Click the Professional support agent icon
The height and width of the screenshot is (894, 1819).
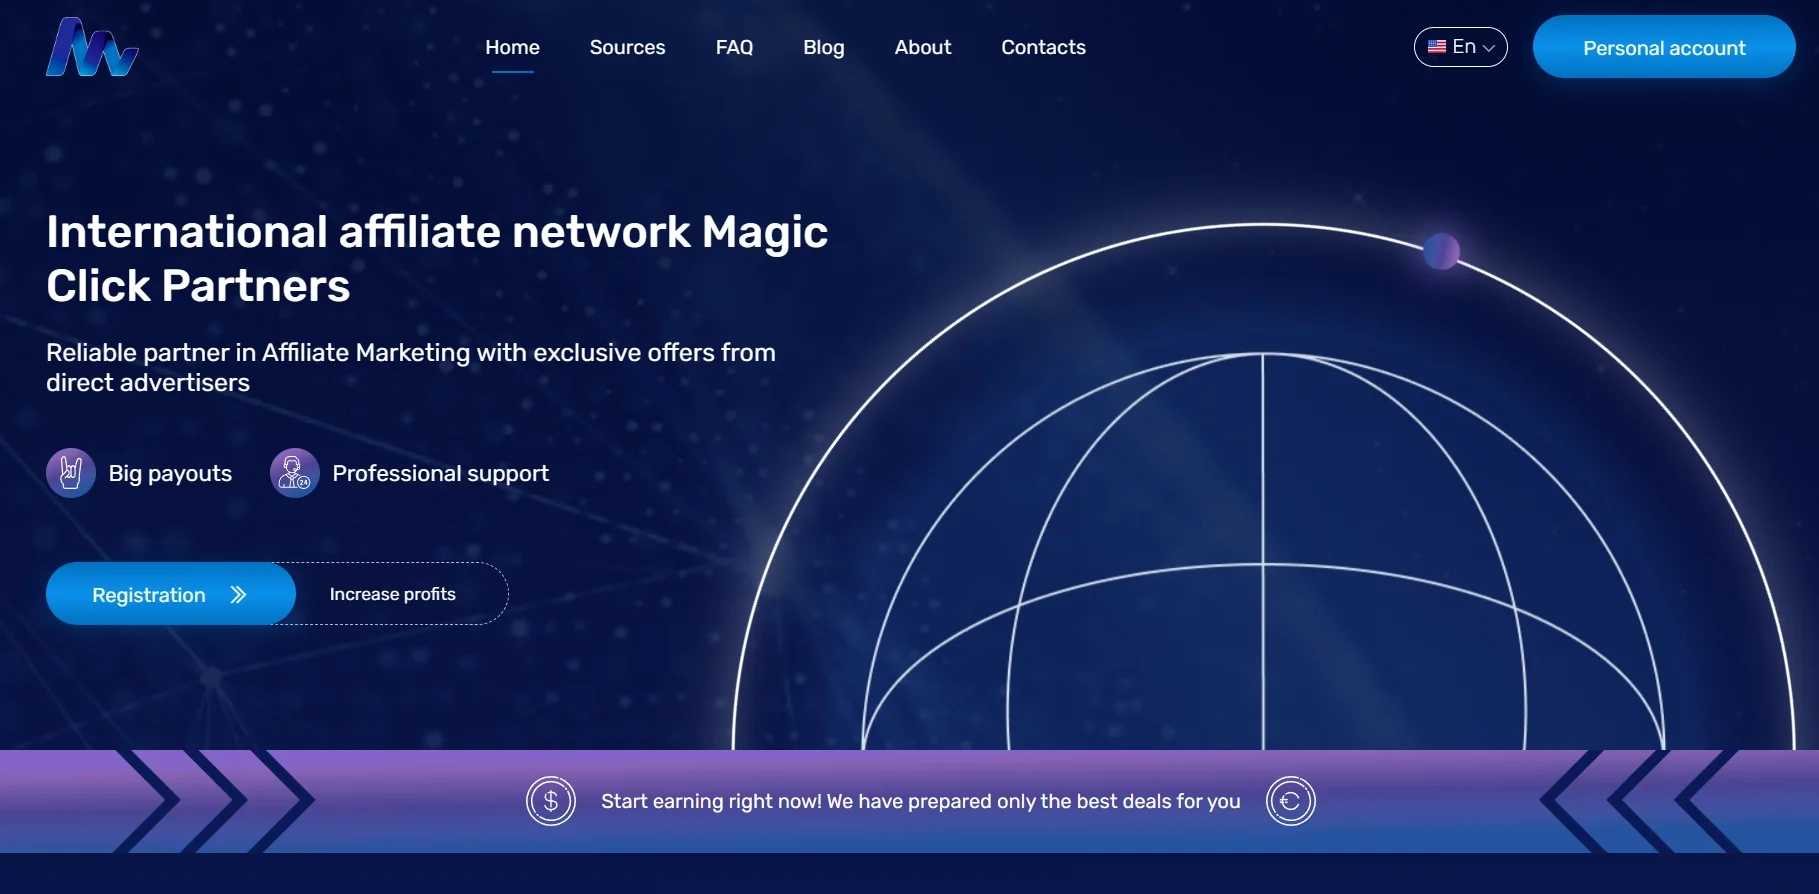295,473
